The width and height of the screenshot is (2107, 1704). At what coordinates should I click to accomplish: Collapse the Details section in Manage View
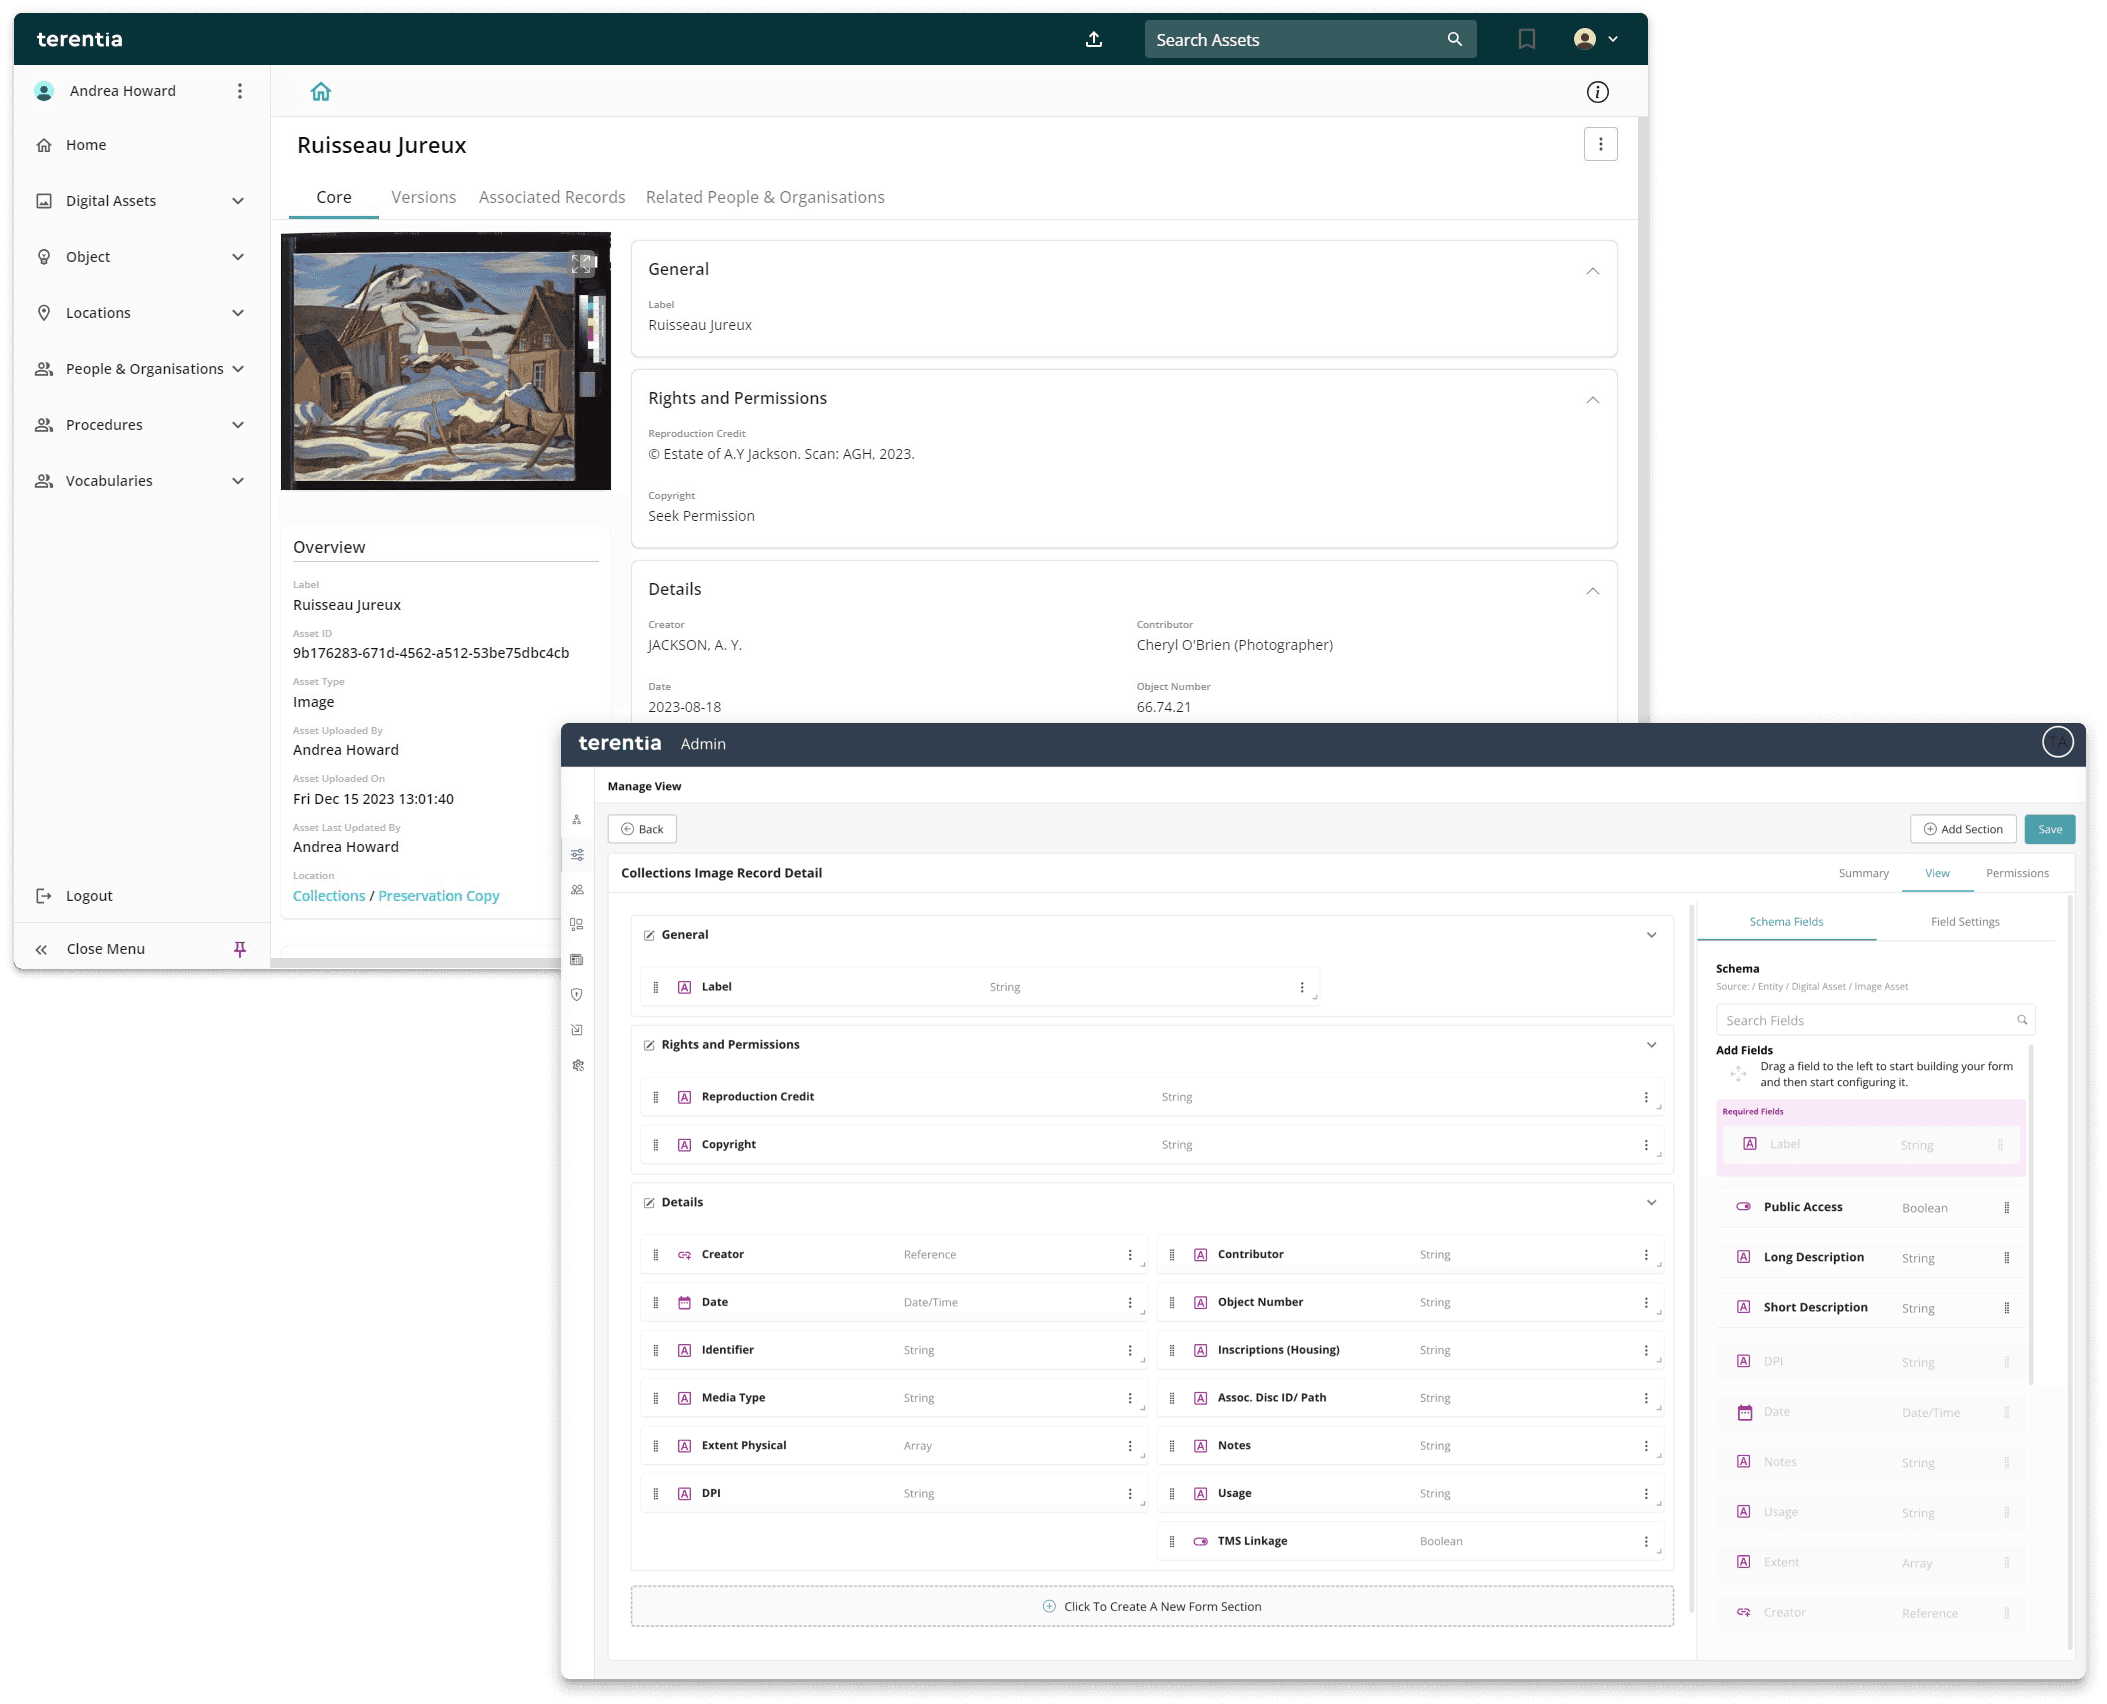click(1651, 1202)
